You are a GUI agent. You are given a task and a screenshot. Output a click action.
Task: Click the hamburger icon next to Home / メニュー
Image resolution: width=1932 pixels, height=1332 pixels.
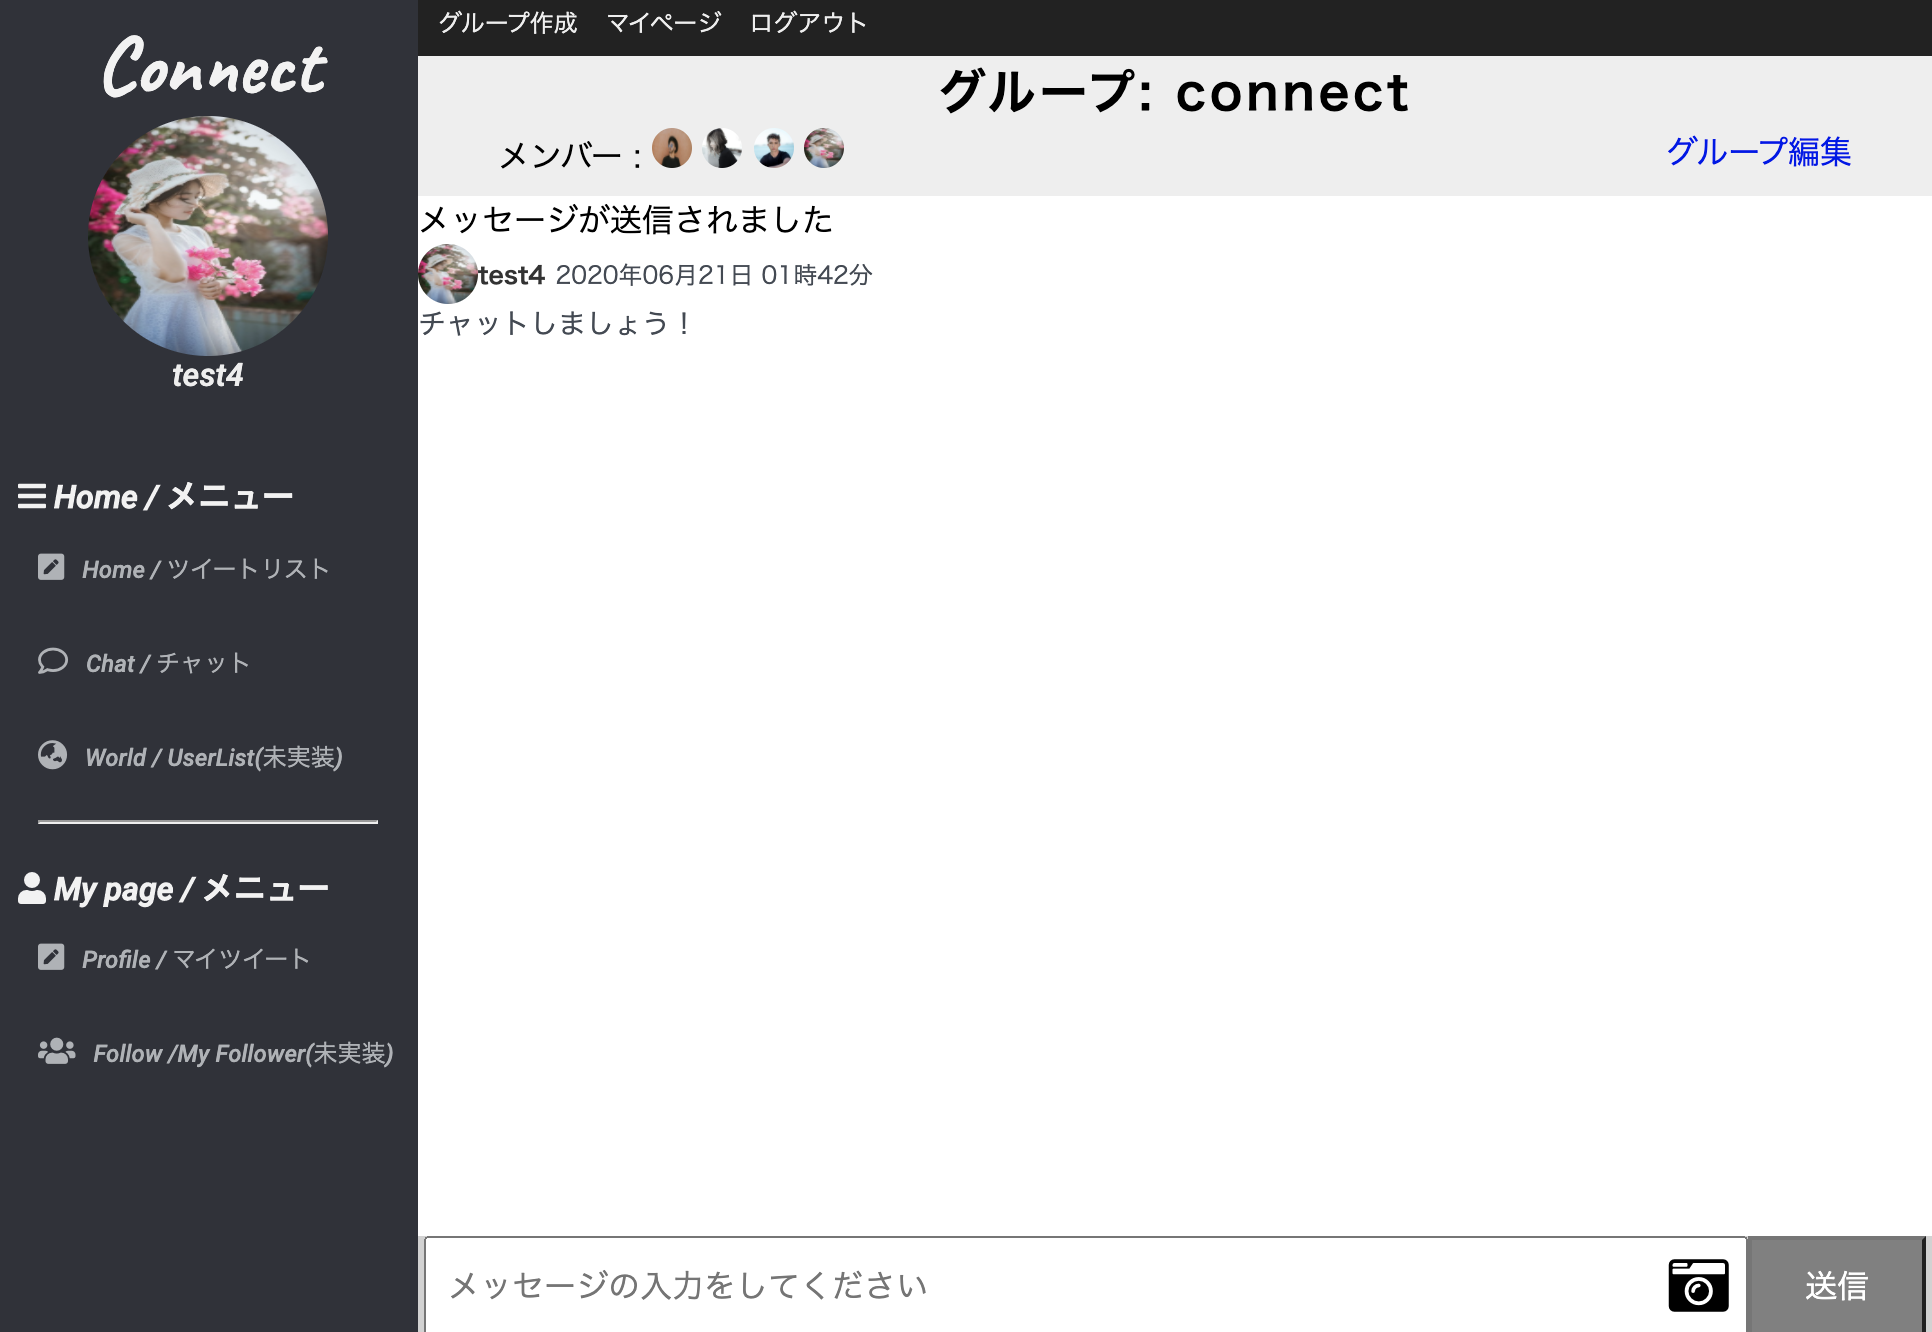point(31,496)
